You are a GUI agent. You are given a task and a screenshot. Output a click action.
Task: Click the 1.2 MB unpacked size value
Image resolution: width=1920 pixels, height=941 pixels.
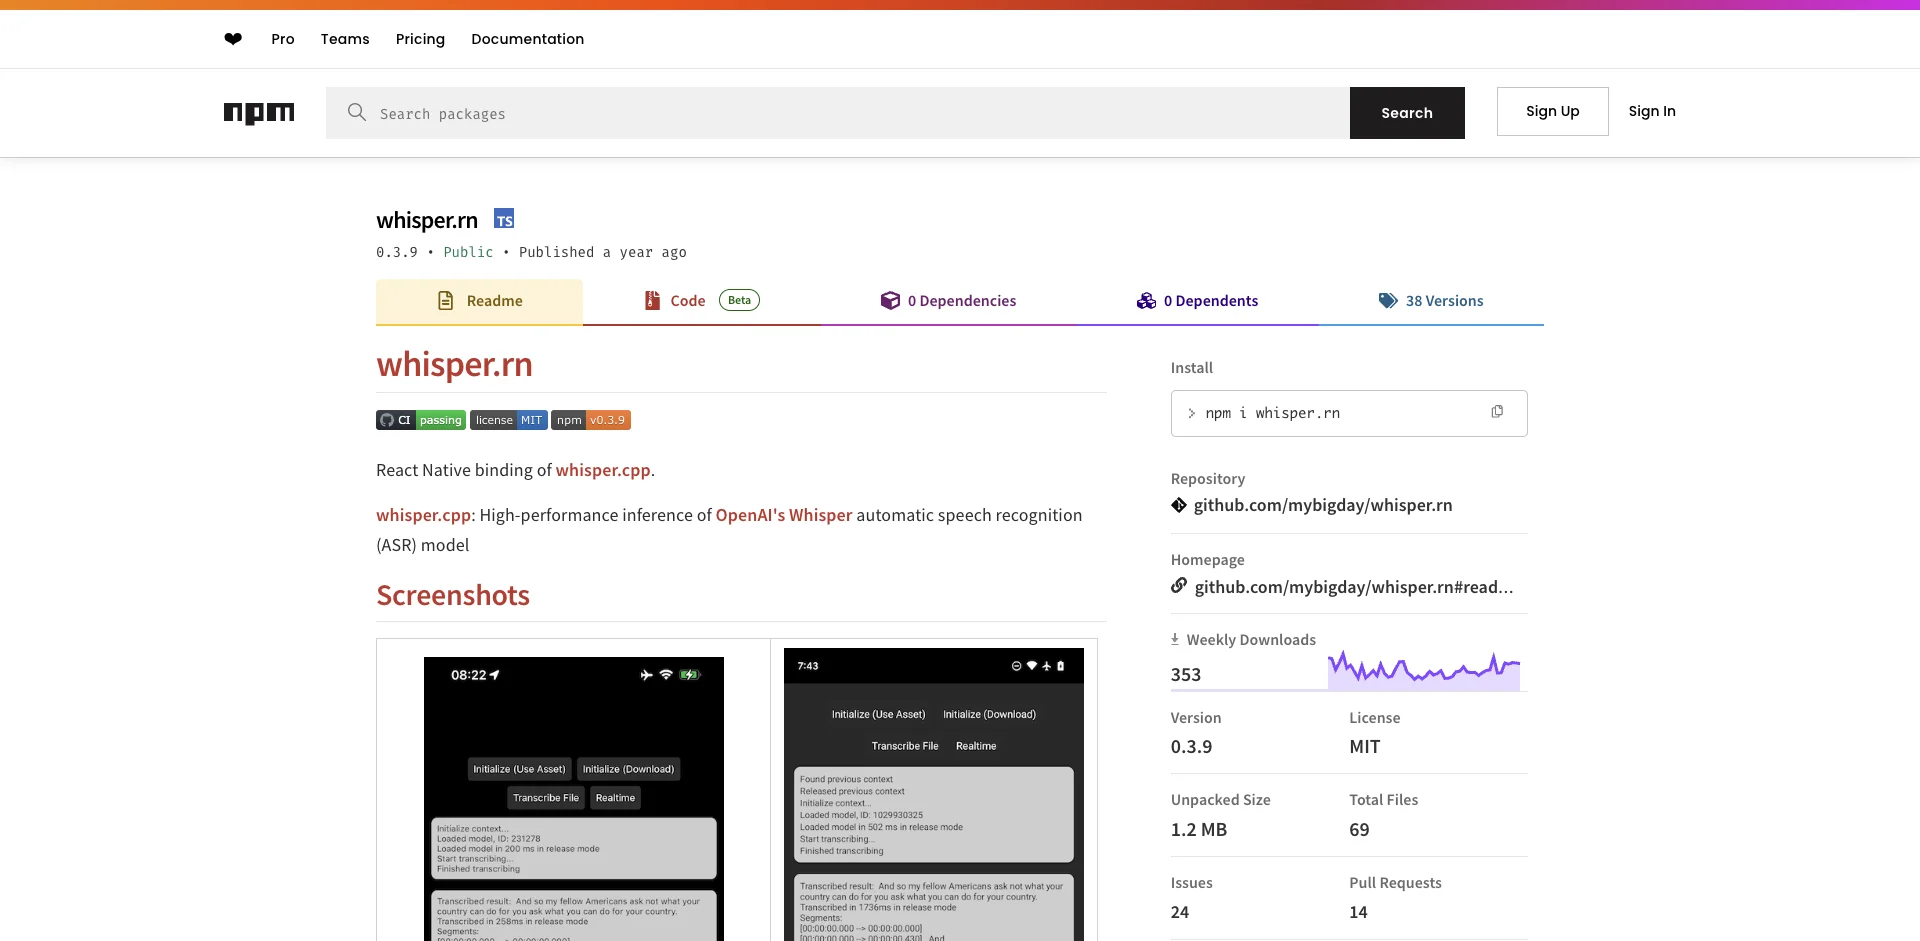(x=1199, y=830)
